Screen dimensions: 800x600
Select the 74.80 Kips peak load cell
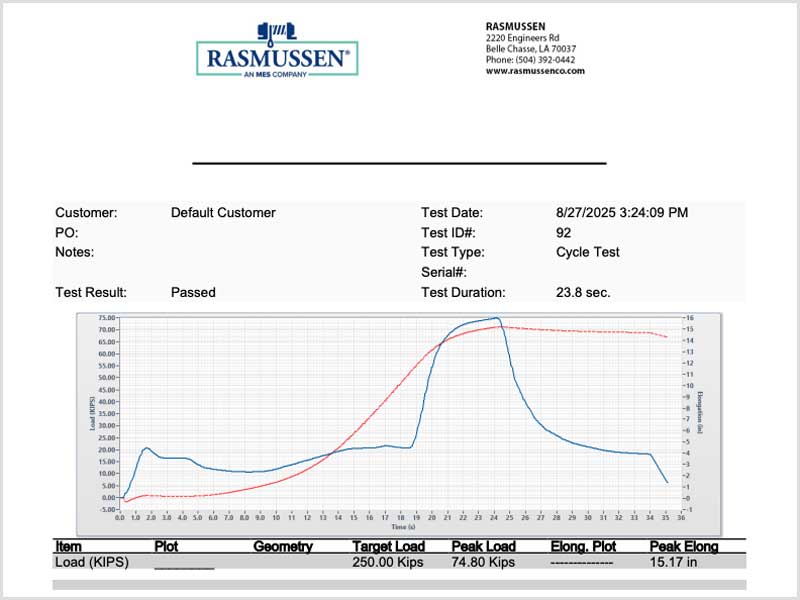483,562
